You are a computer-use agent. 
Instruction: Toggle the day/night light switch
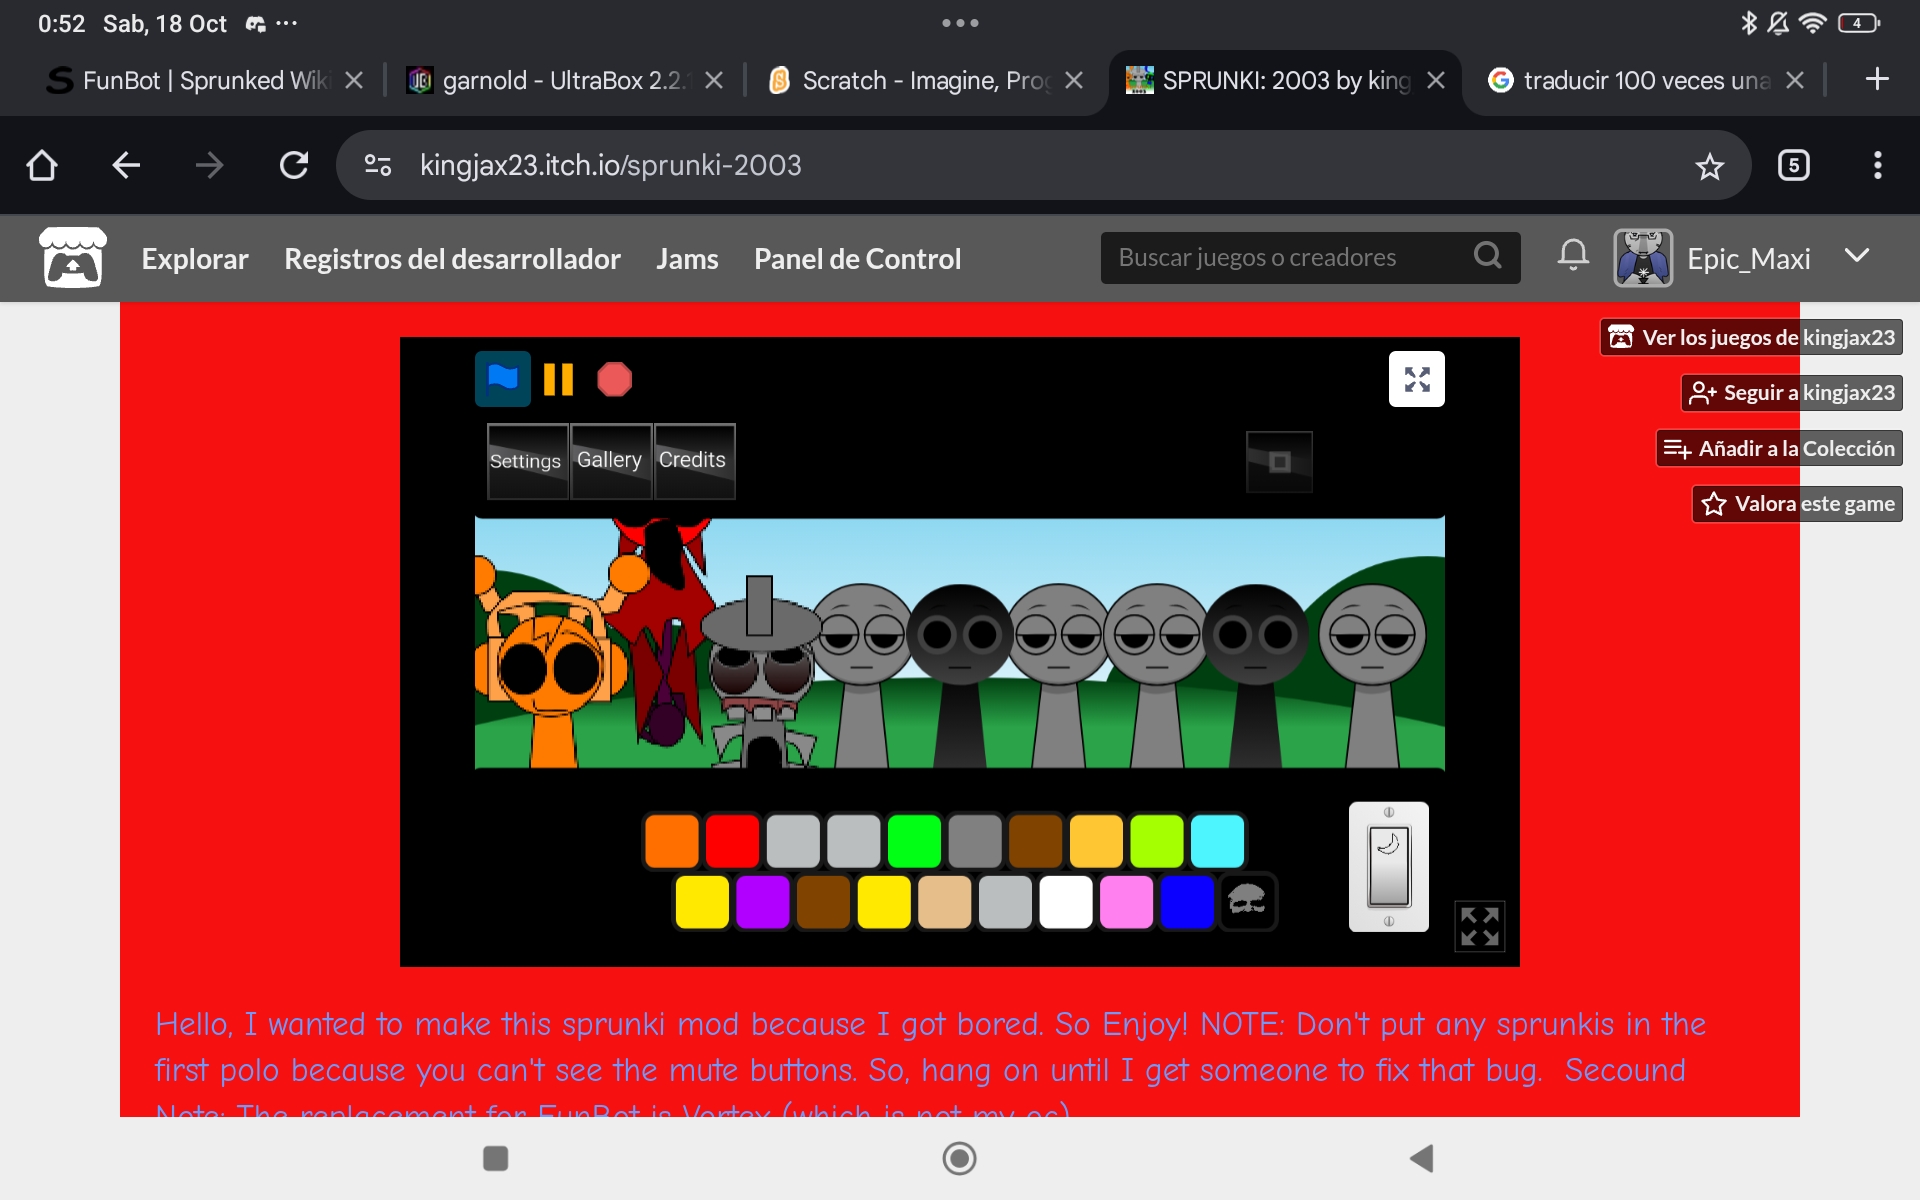[1388, 866]
